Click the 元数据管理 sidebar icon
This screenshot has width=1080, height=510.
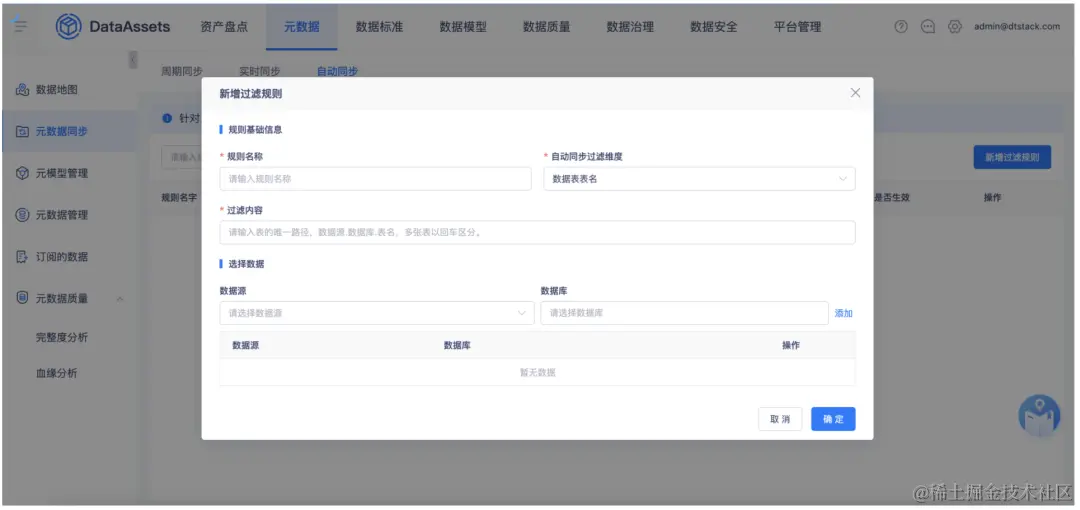point(22,215)
